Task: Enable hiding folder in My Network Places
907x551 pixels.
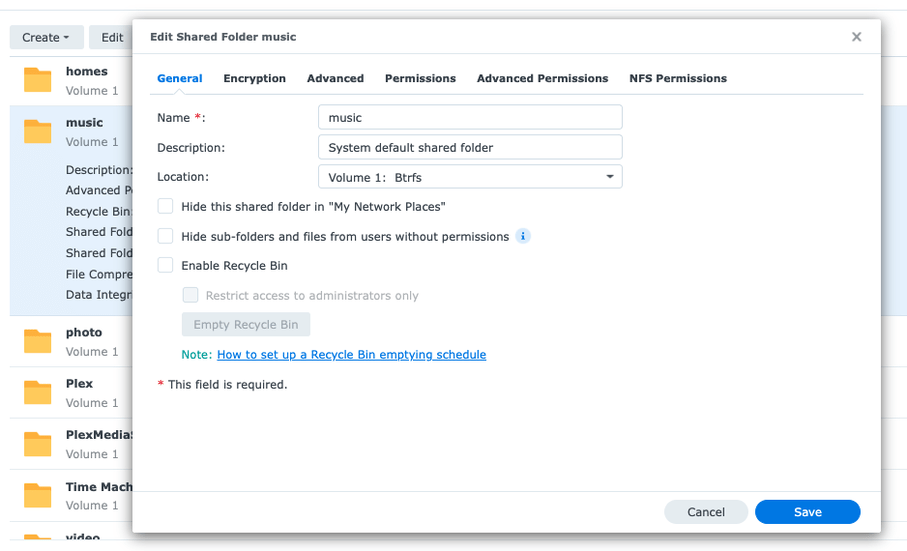Action: click(166, 207)
